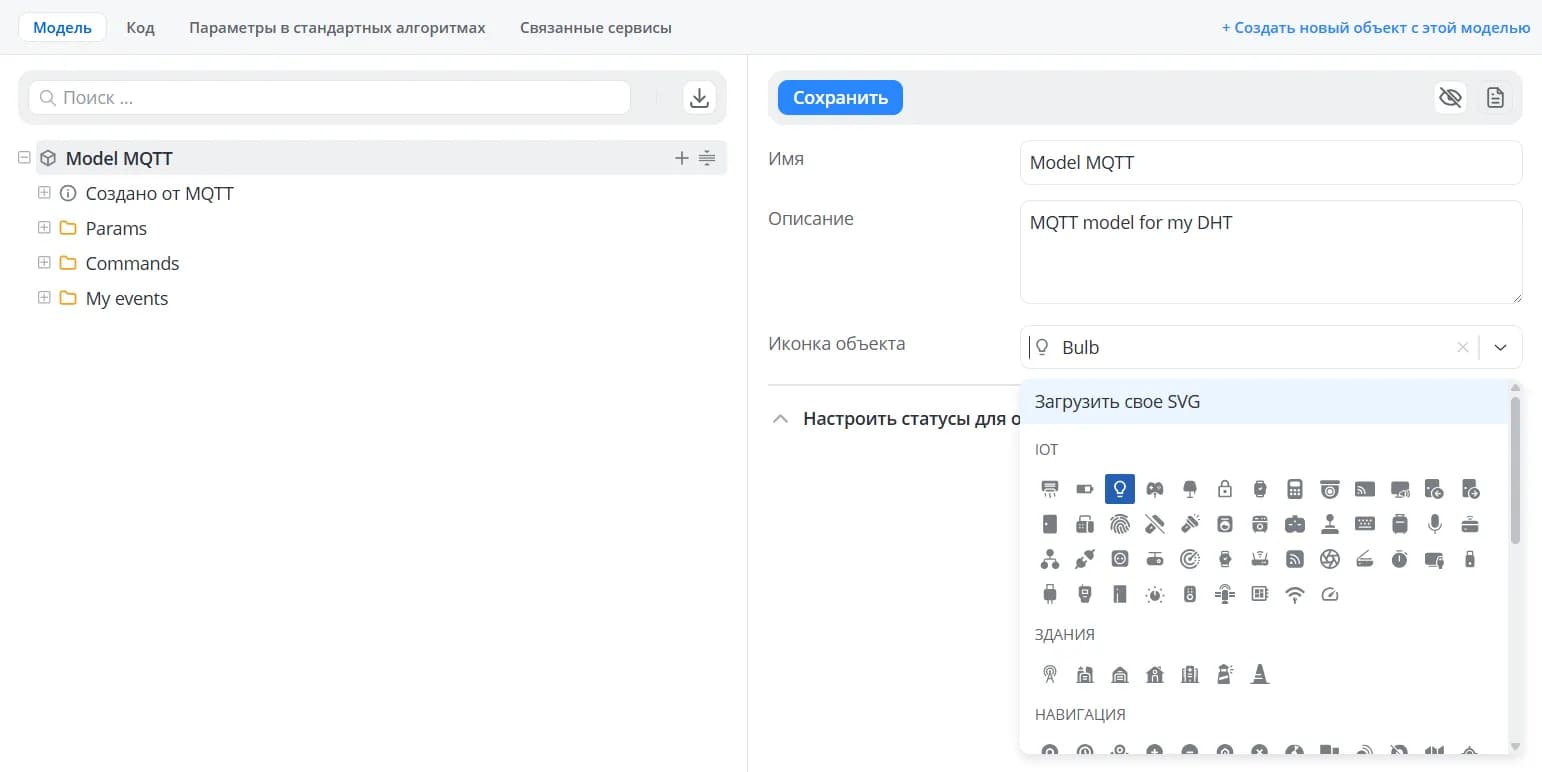Select the padlock icon
This screenshot has width=1542, height=772.
tap(1225, 489)
